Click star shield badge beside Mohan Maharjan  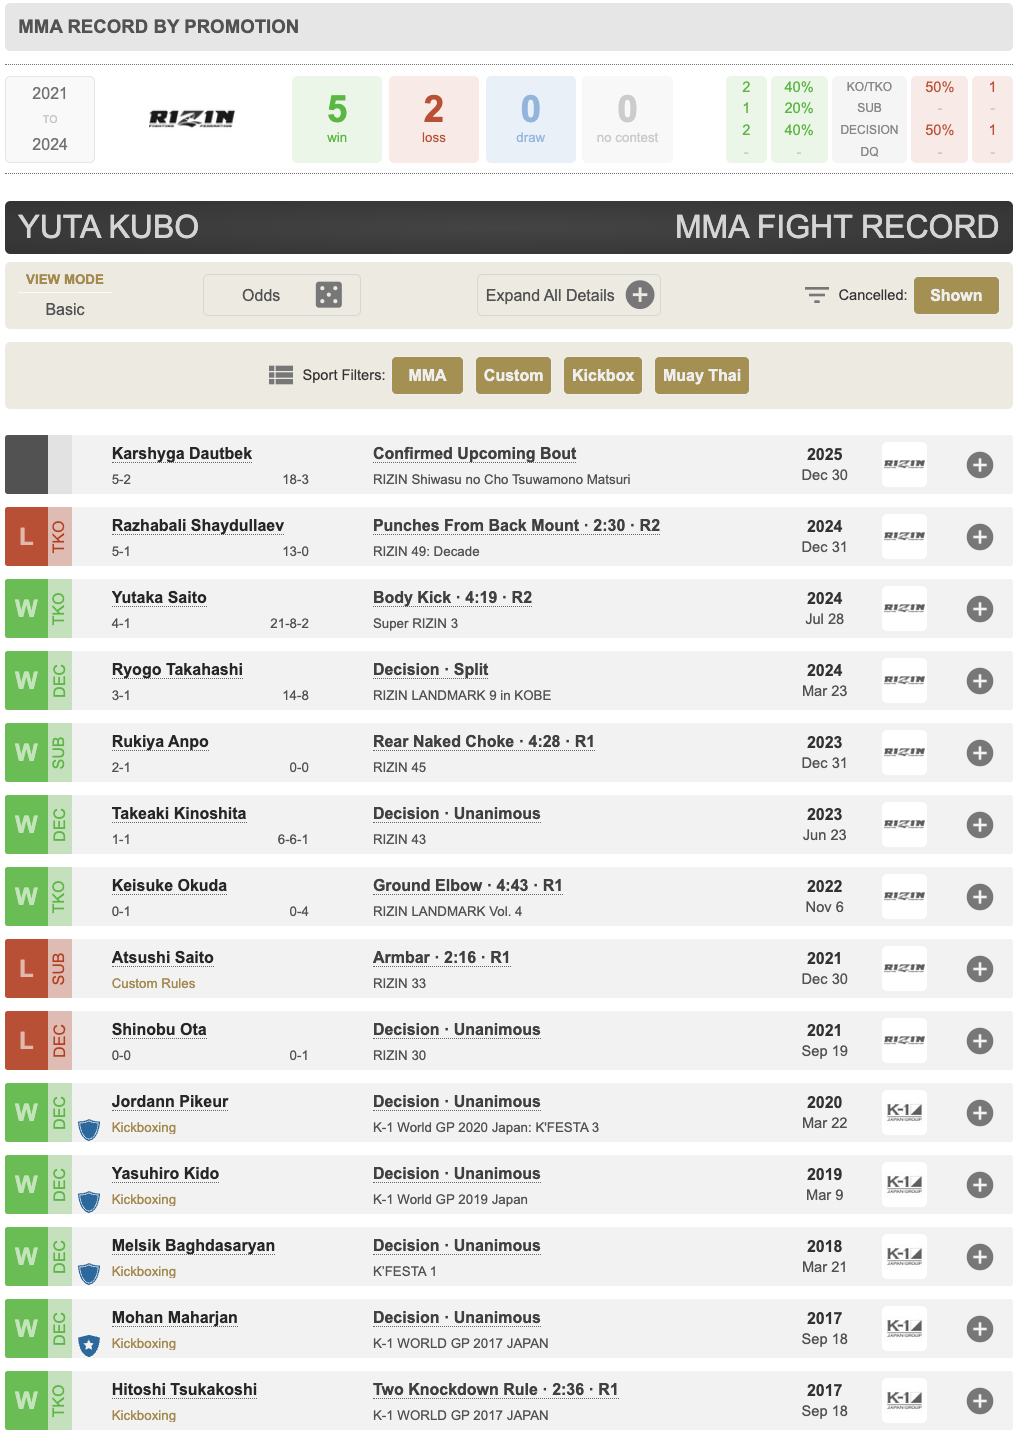click(x=89, y=1345)
